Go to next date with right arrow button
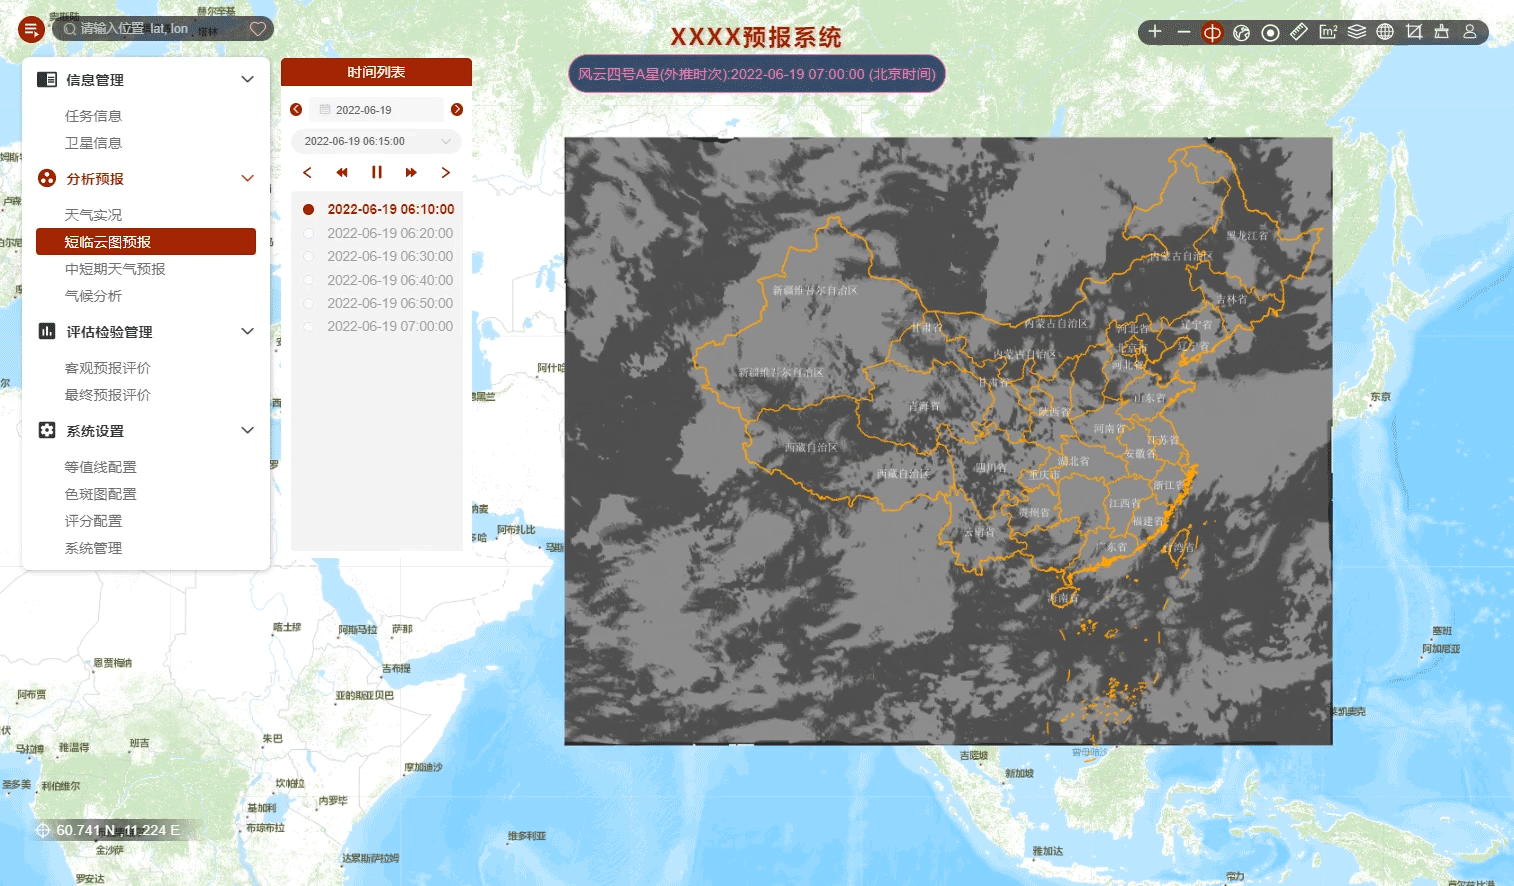Screen dimensions: 1514x886 [457, 110]
